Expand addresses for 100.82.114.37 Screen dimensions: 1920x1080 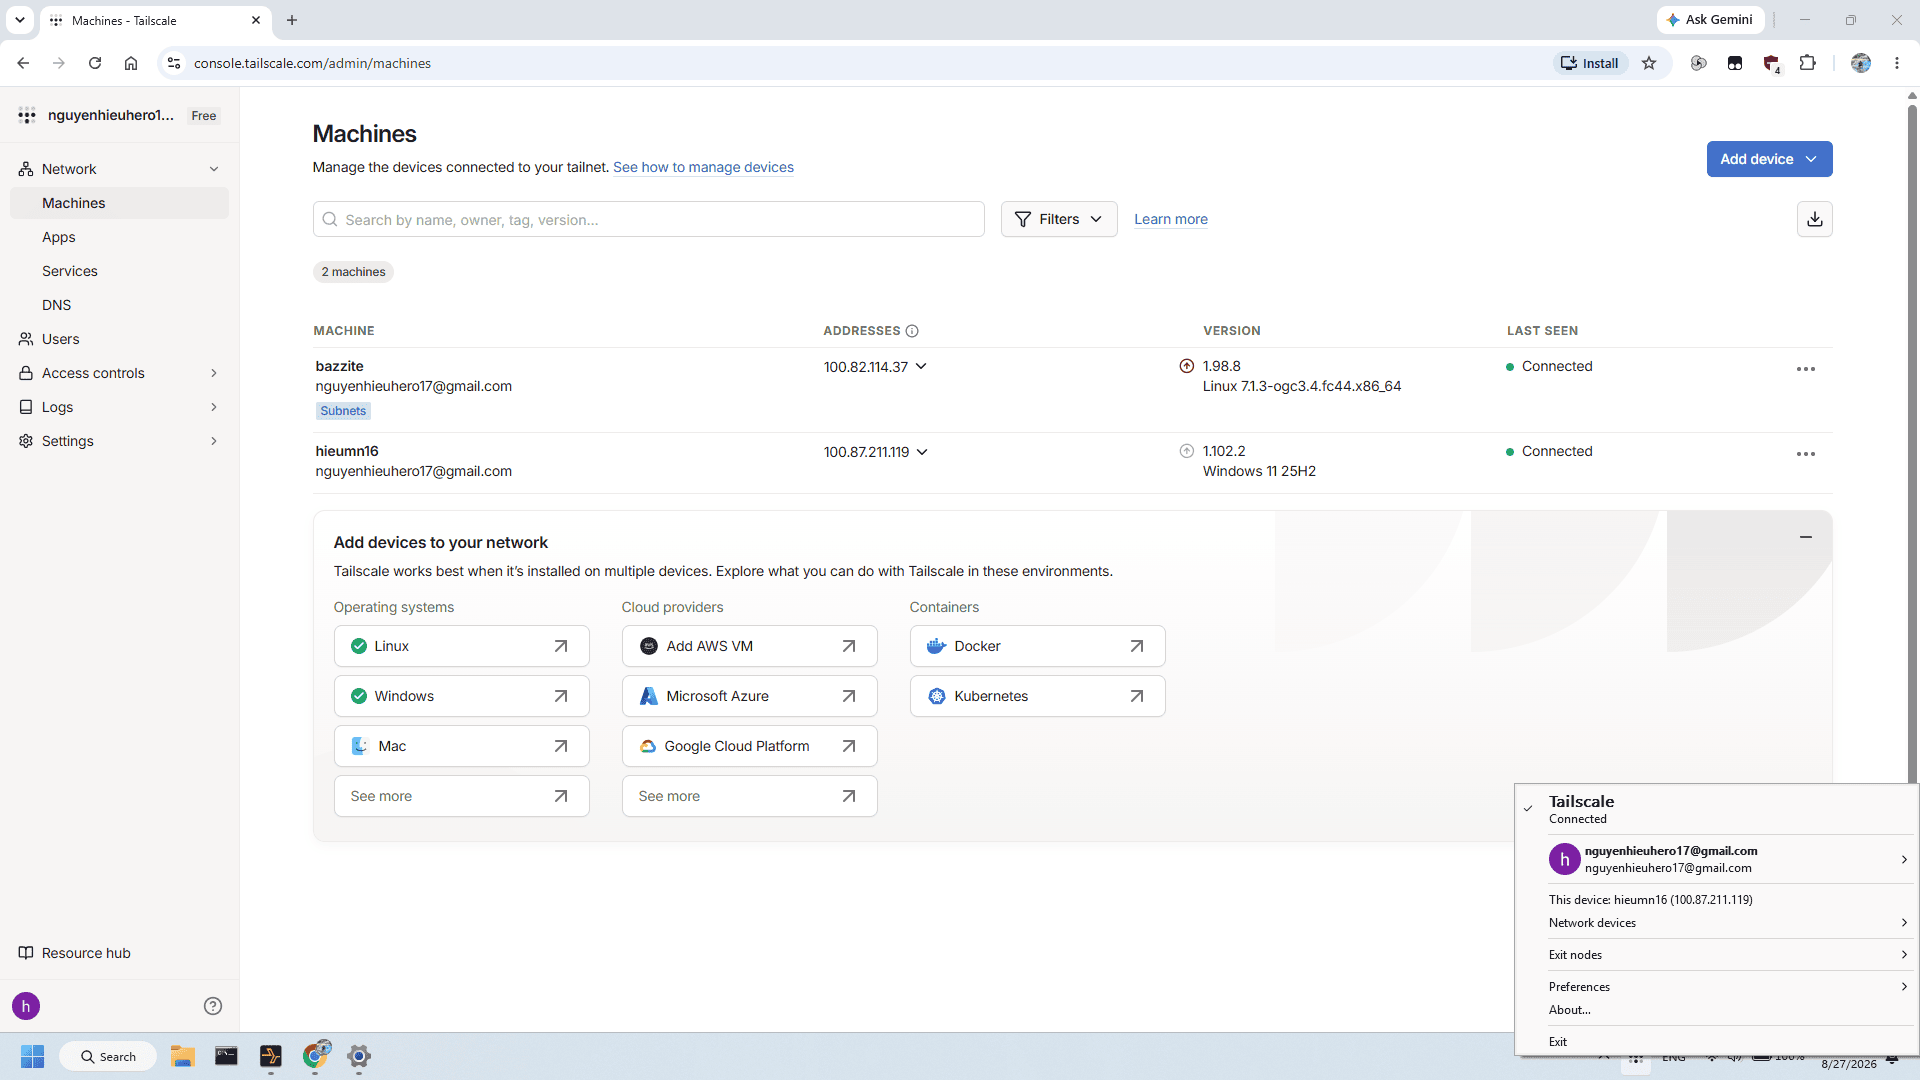point(921,367)
